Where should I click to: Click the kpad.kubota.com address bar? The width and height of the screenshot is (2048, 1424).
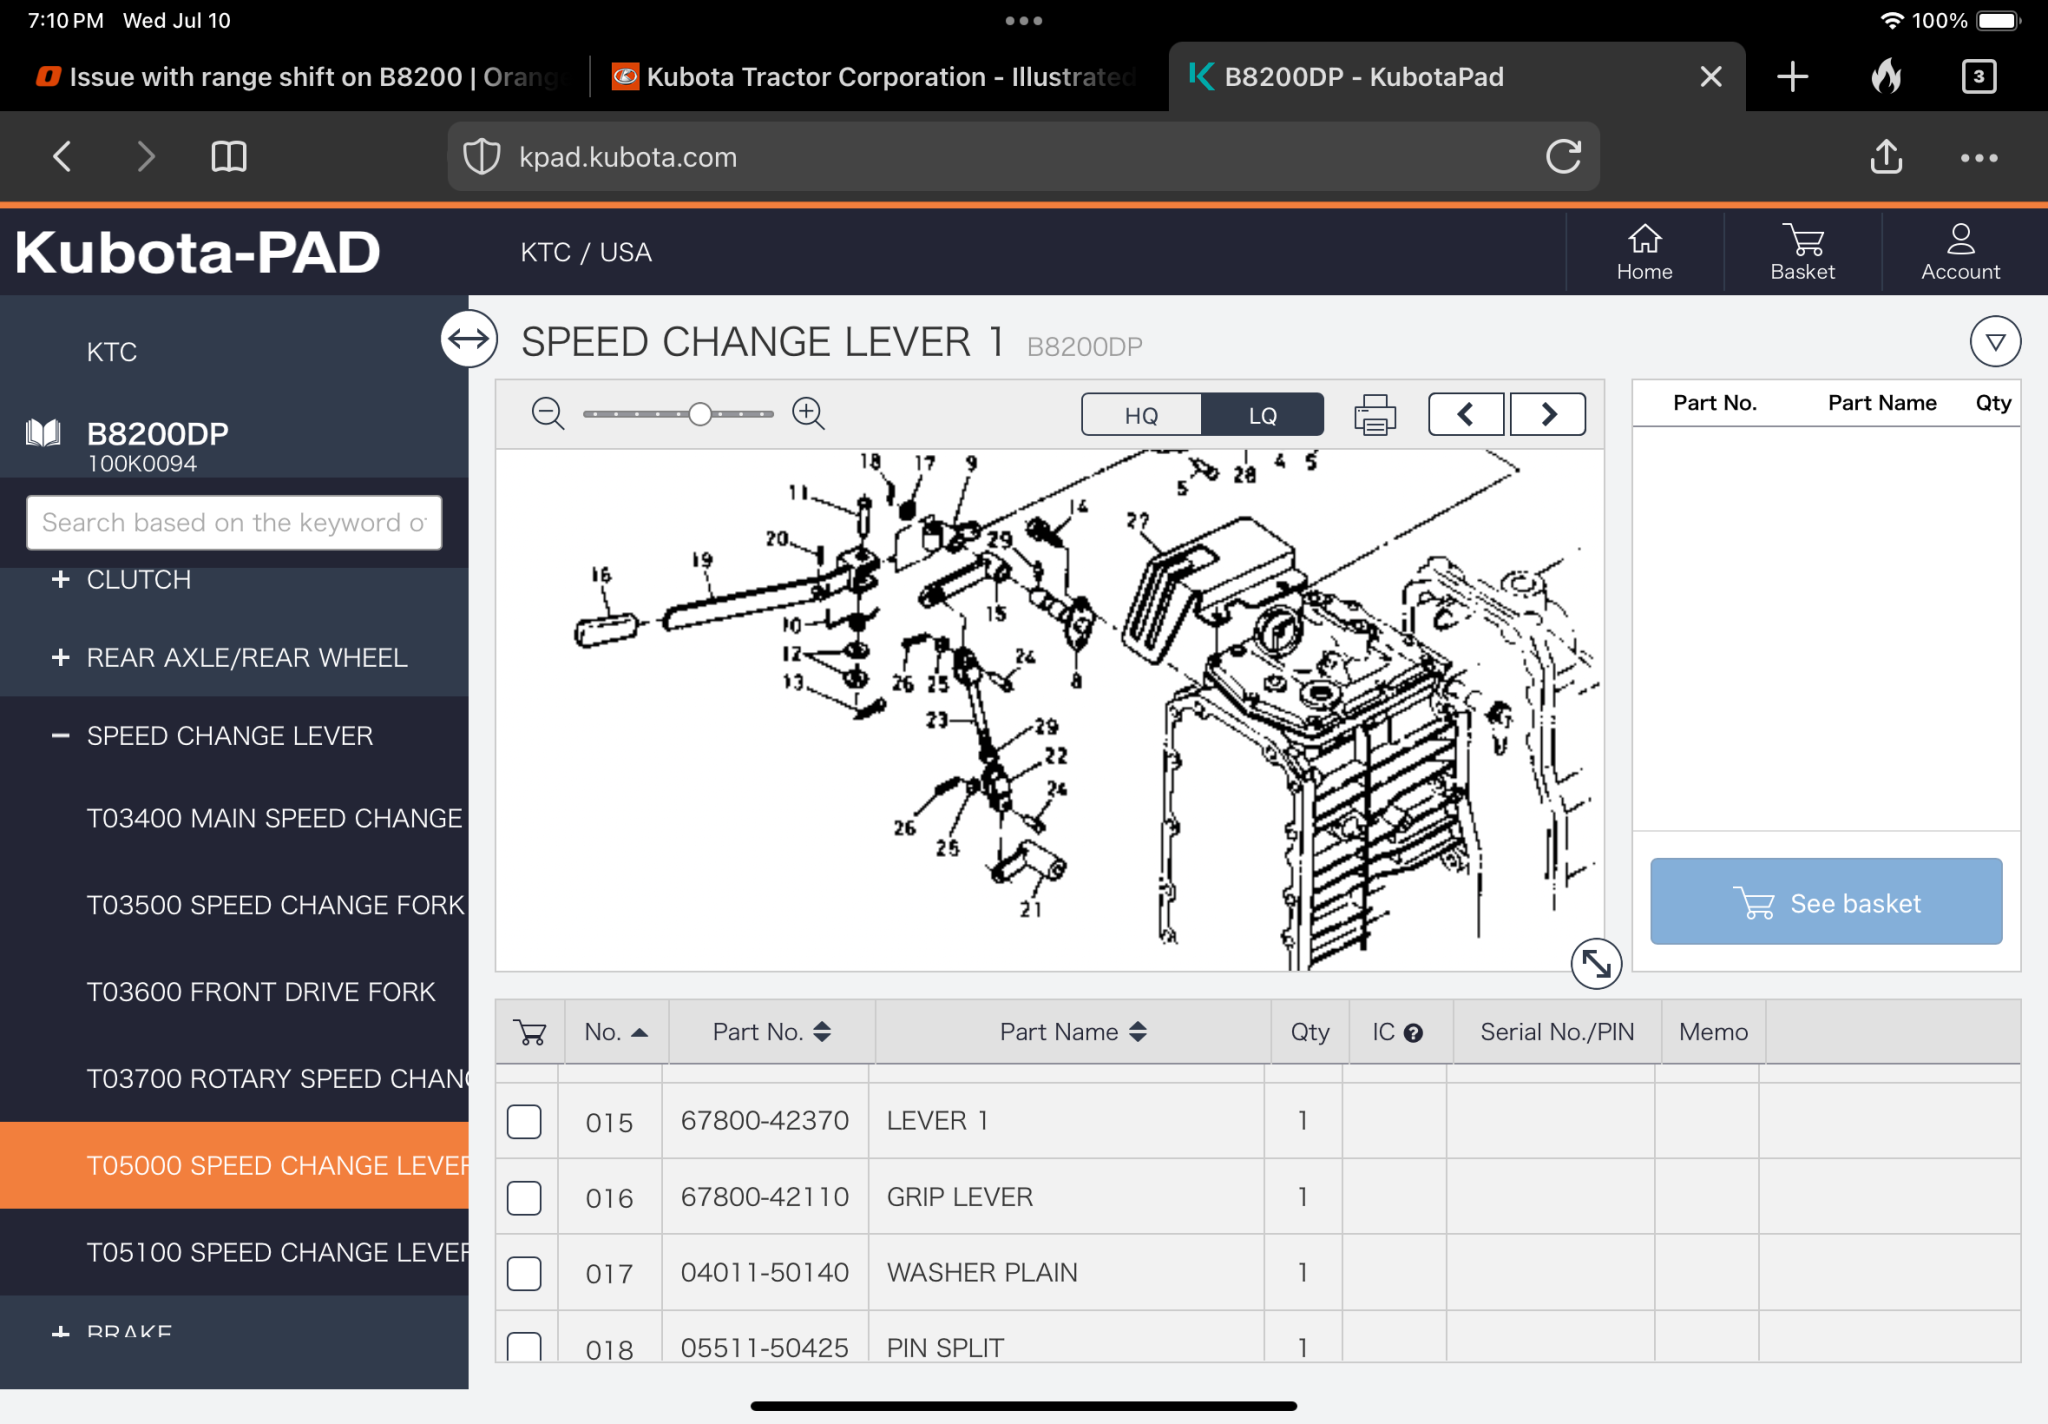tap(1024, 157)
